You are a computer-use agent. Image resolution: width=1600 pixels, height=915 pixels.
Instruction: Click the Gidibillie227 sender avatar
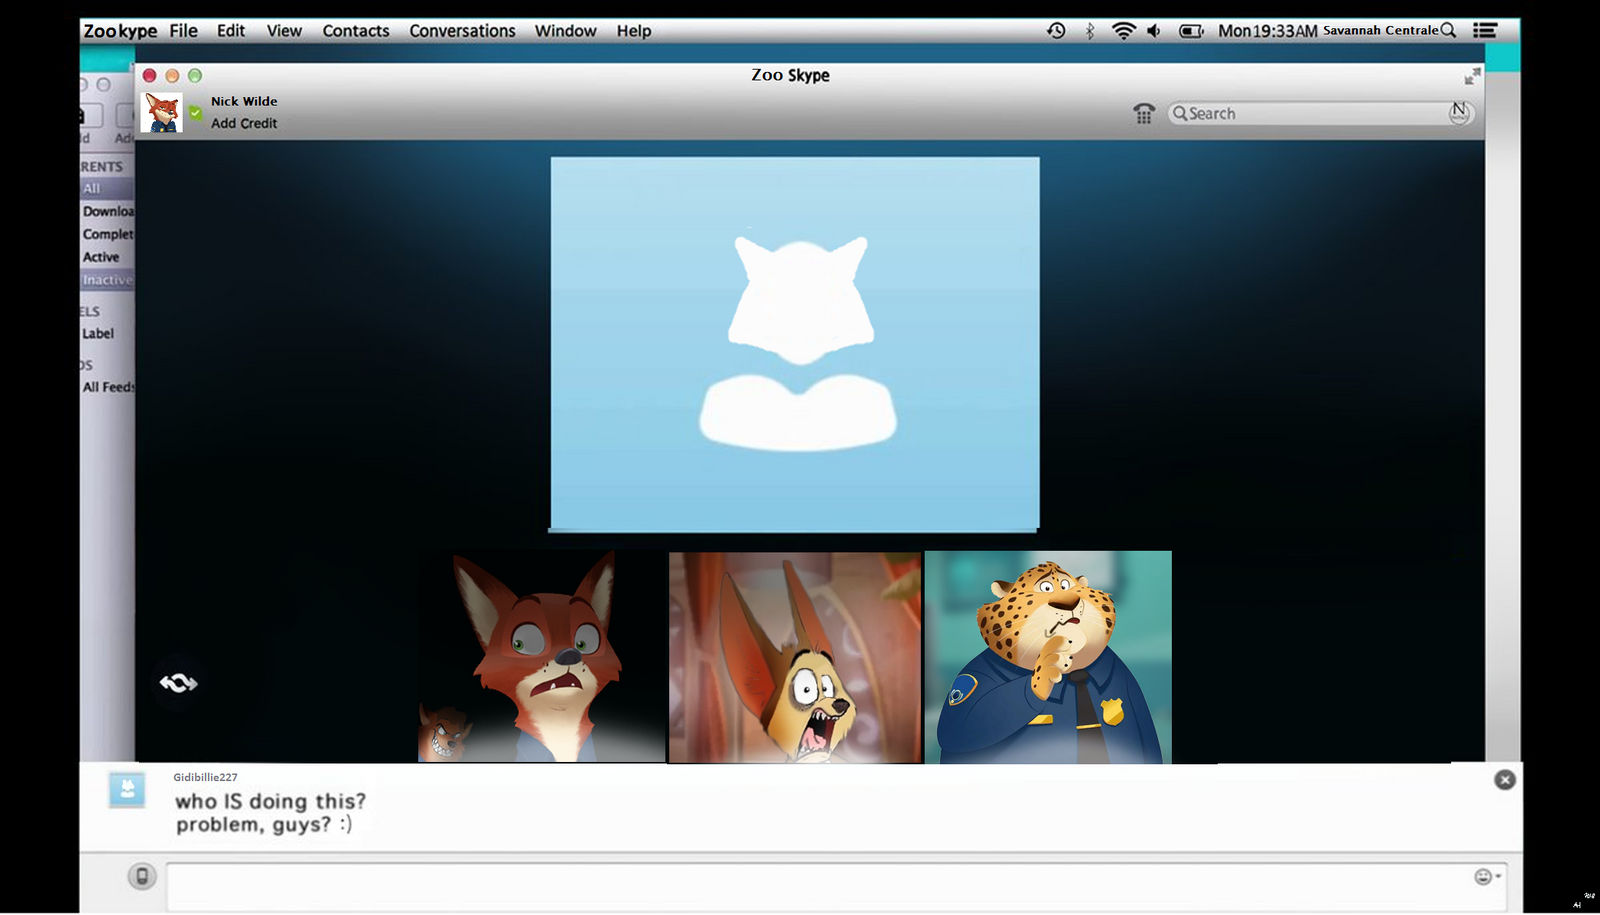point(127,790)
